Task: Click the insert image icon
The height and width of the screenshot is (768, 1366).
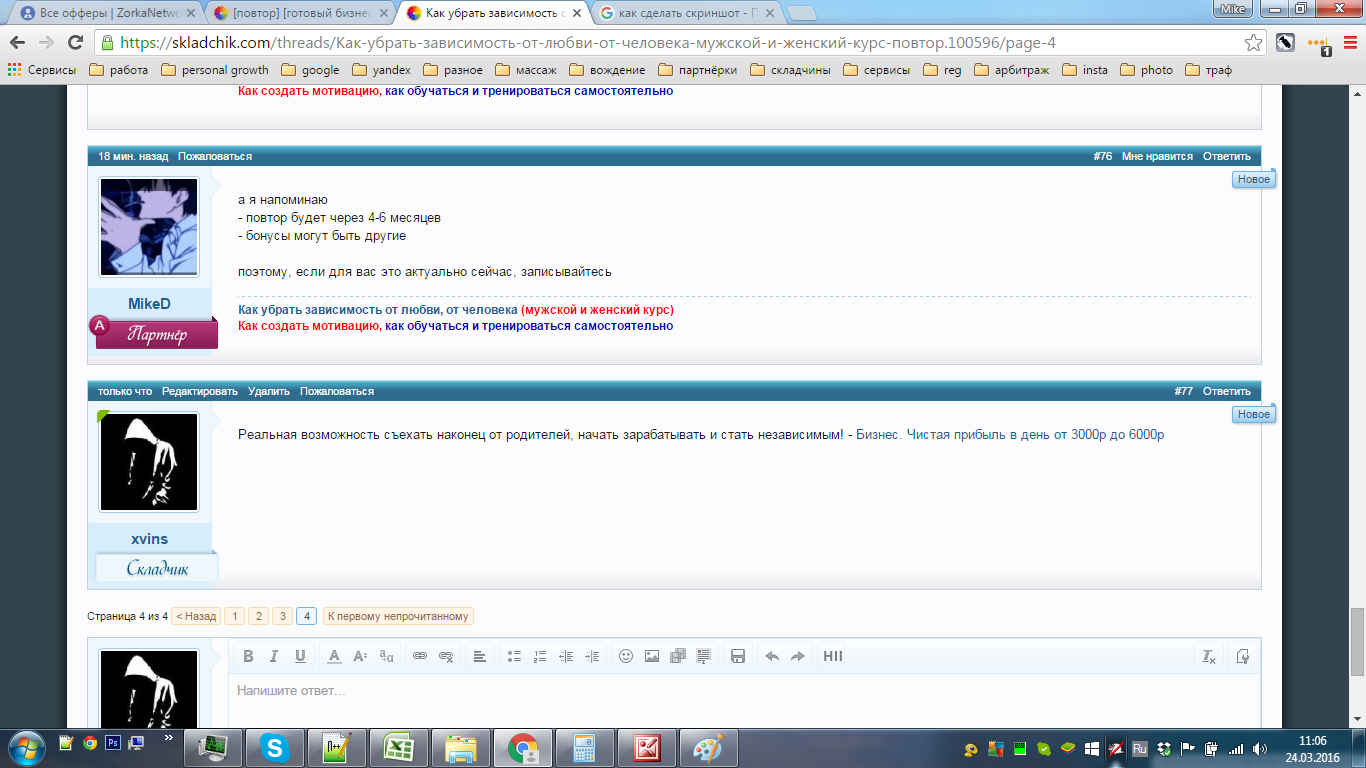Action: pos(652,656)
